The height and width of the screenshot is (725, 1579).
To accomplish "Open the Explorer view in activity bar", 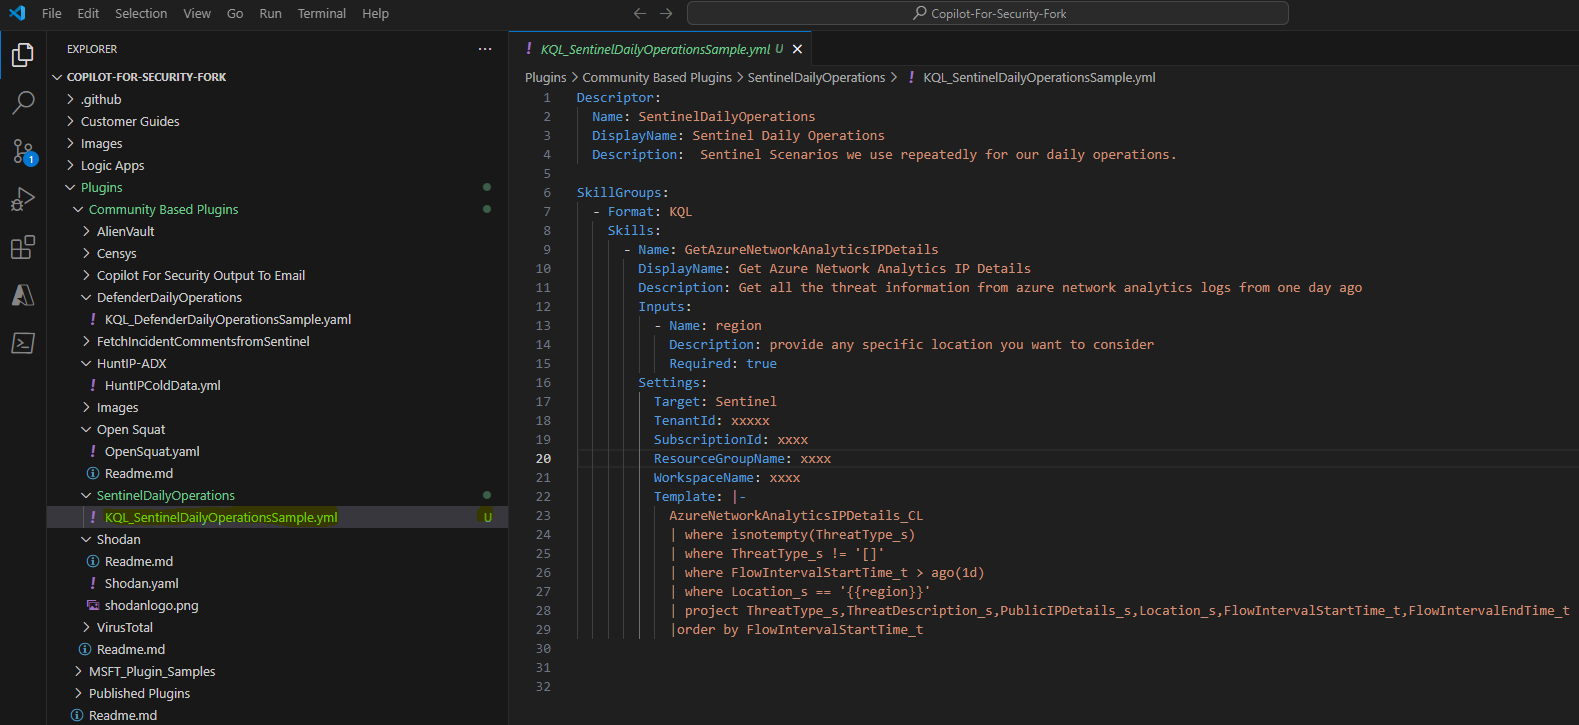I will pyautogui.click(x=23, y=55).
